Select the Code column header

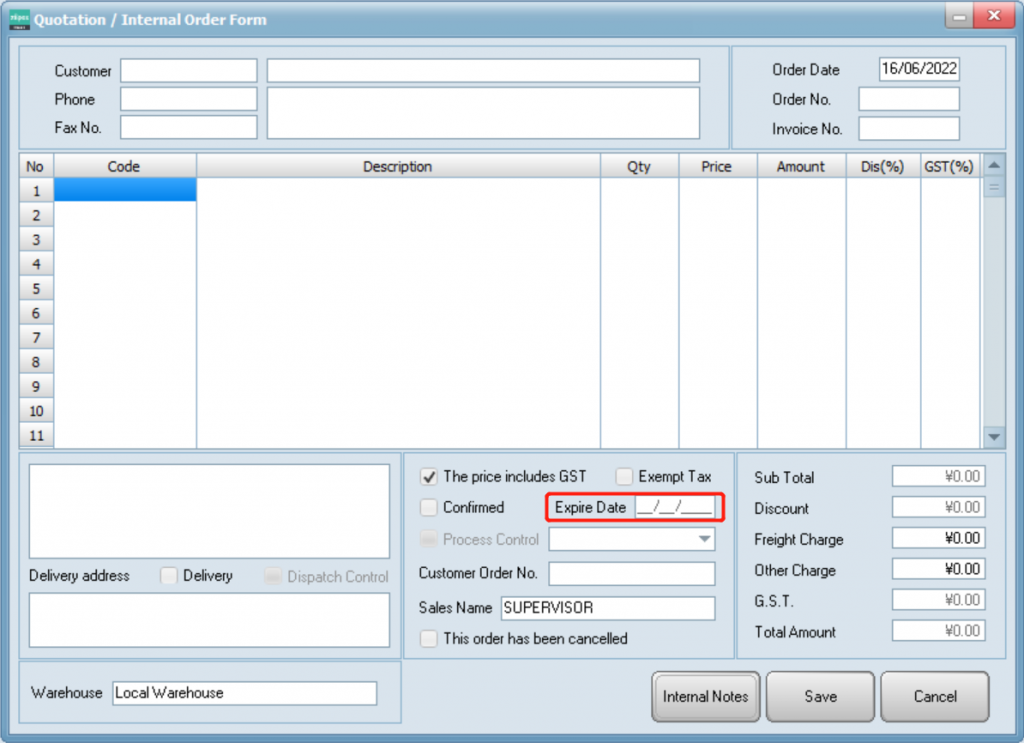124,167
